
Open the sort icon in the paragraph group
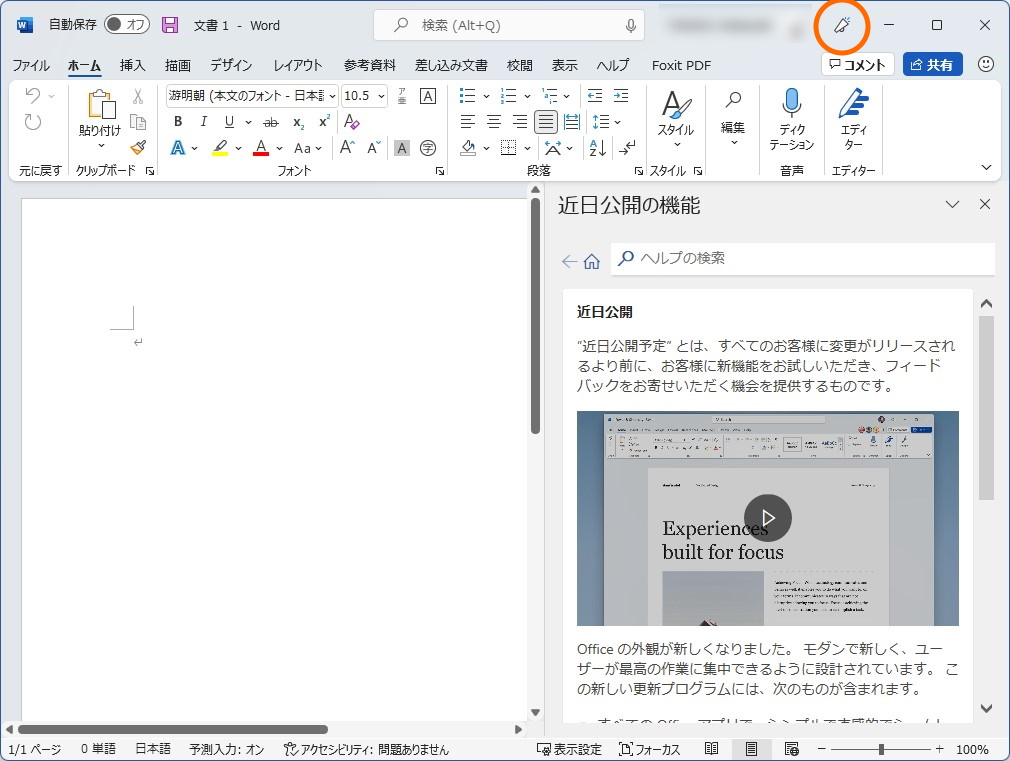tap(596, 147)
